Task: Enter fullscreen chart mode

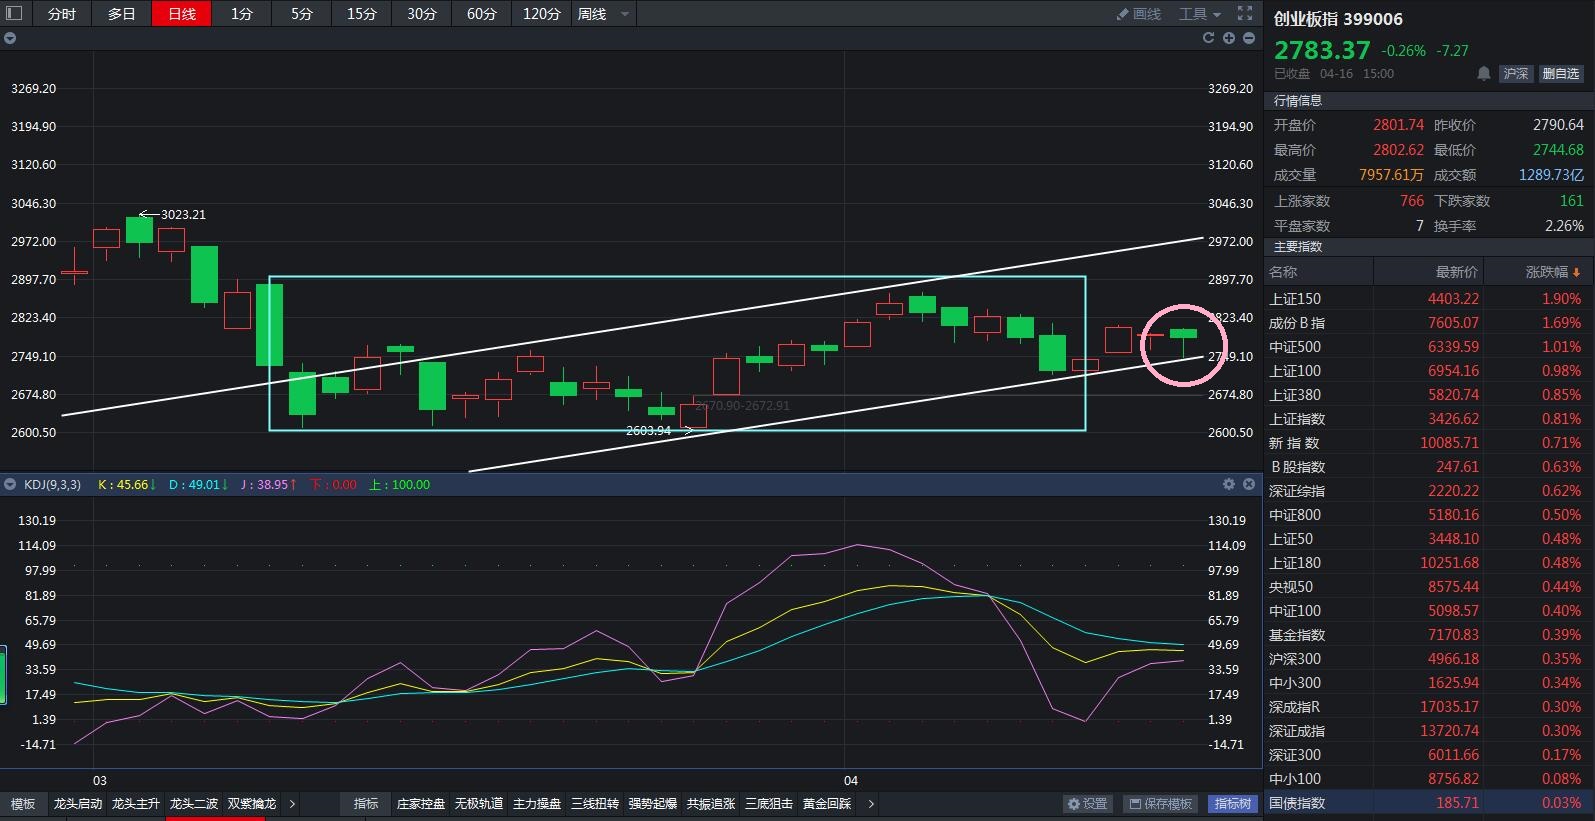Action: (1245, 13)
